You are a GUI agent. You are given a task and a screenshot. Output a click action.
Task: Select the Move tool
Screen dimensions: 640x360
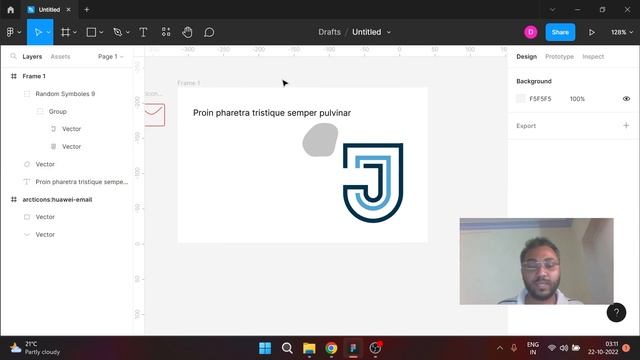click(38, 32)
